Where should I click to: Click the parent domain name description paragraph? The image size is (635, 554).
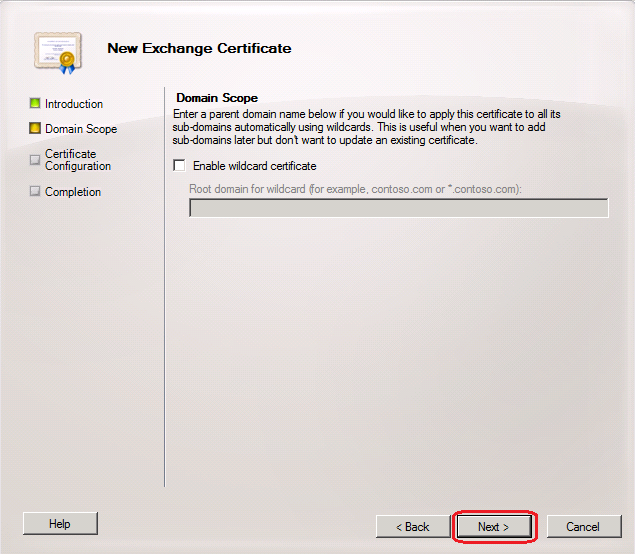pyautogui.click(x=366, y=127)
